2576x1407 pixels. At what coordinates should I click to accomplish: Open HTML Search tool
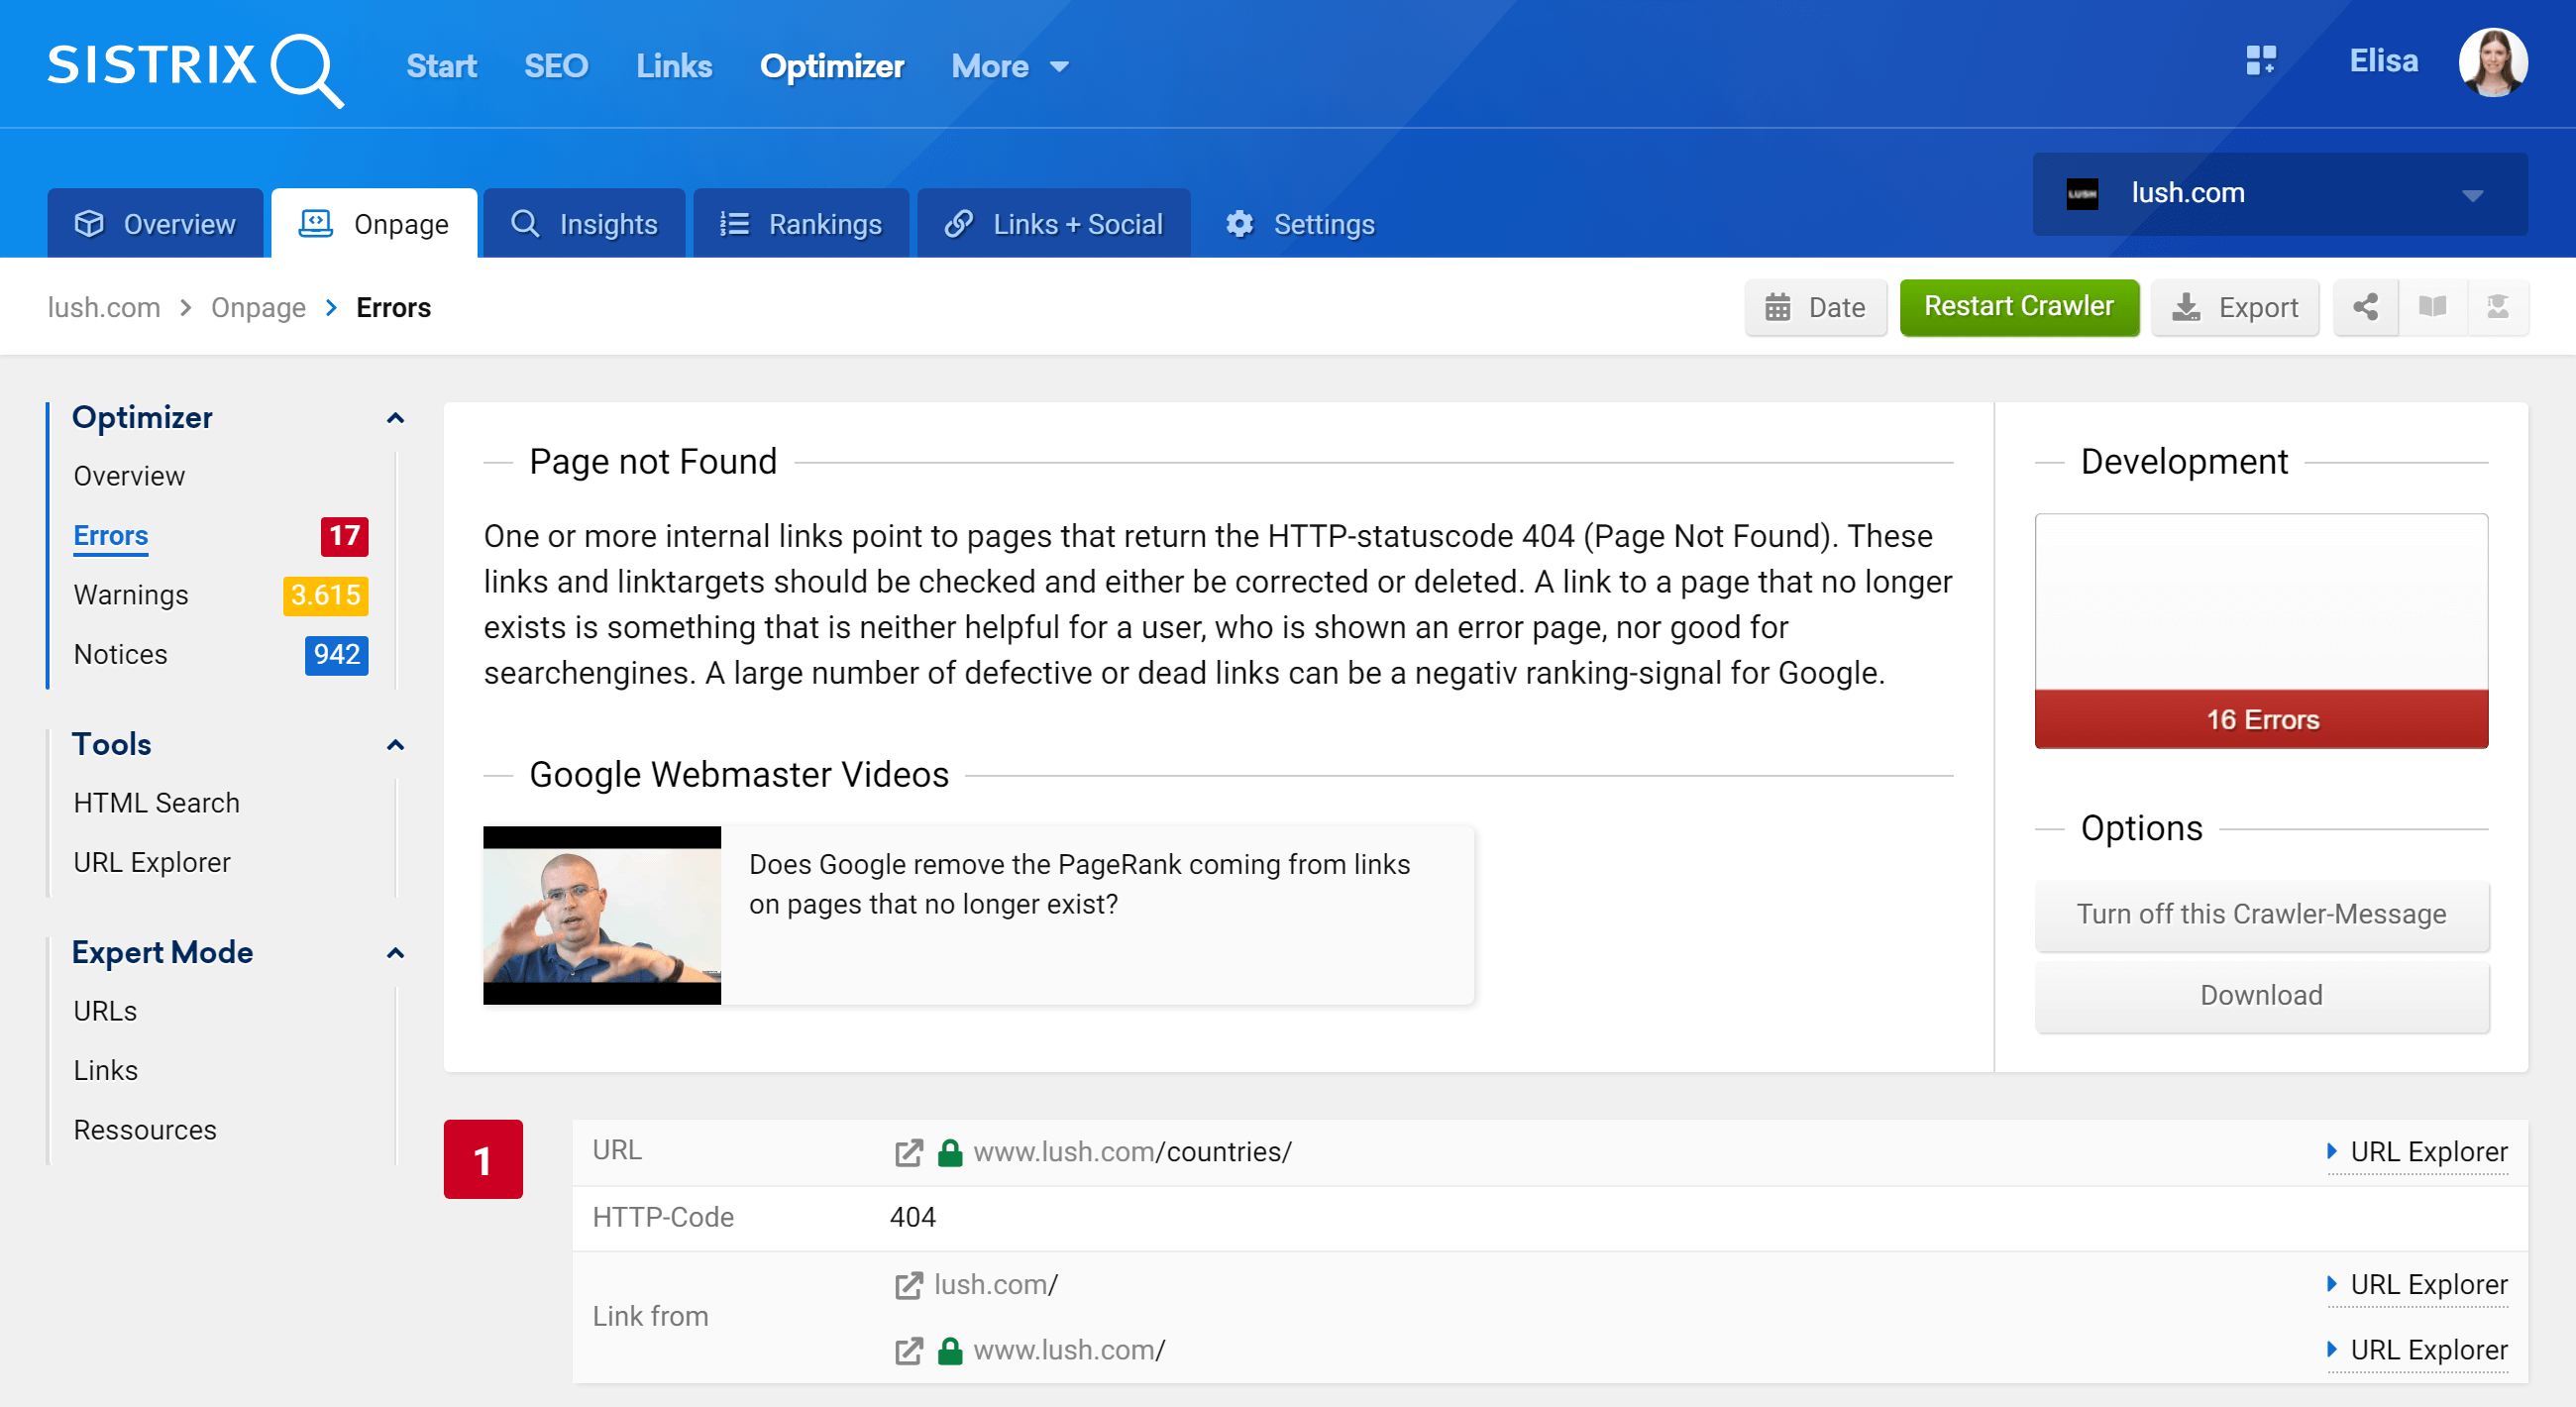click(x=156, y=803)
